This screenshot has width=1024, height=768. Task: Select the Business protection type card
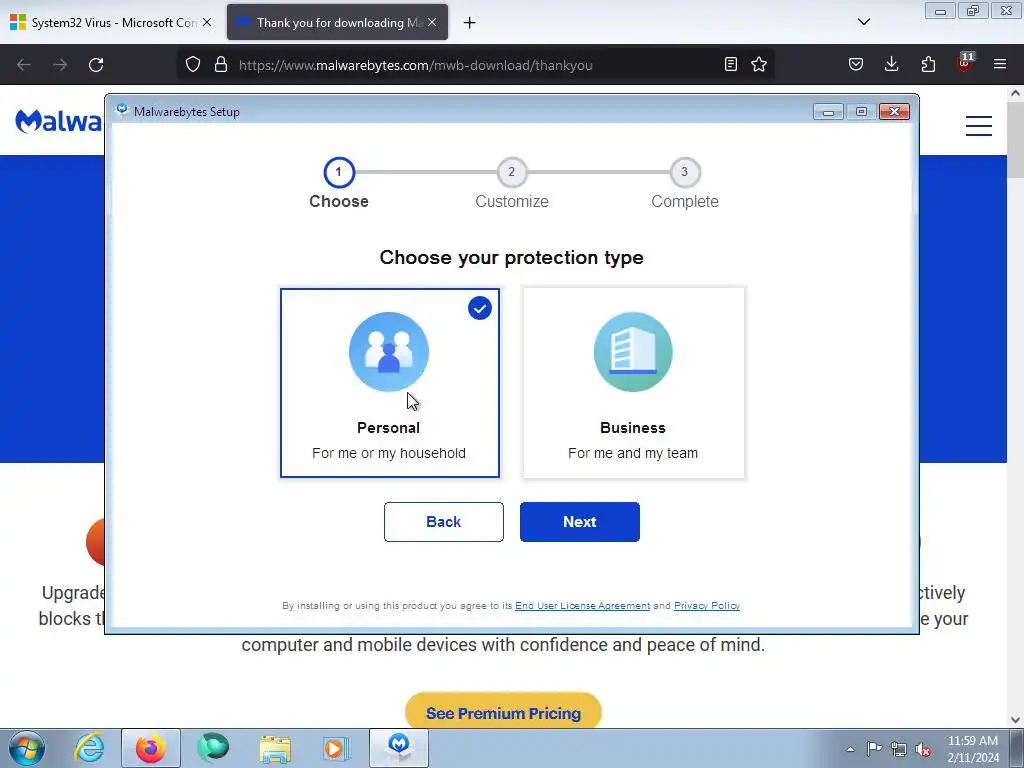[633, 383]
